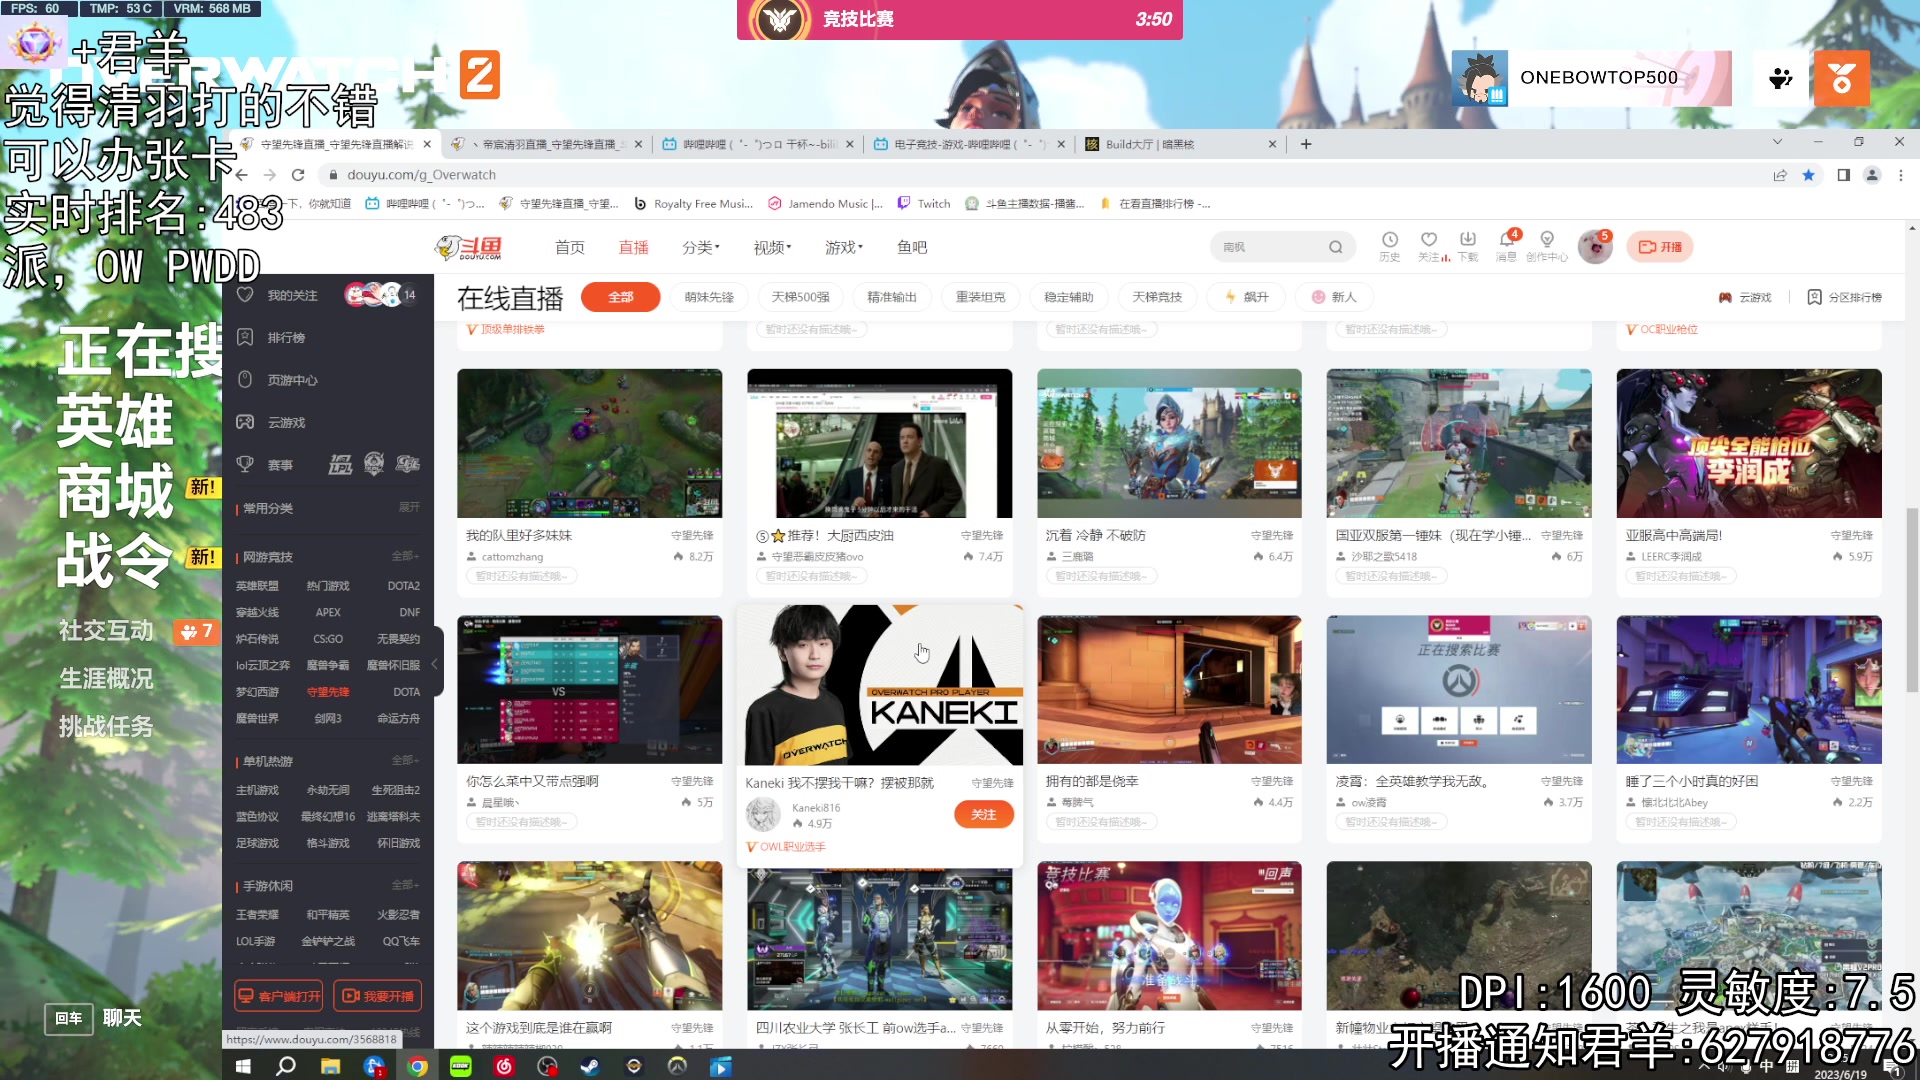Open the 页游中心 sidebar item

click(292, 380)
